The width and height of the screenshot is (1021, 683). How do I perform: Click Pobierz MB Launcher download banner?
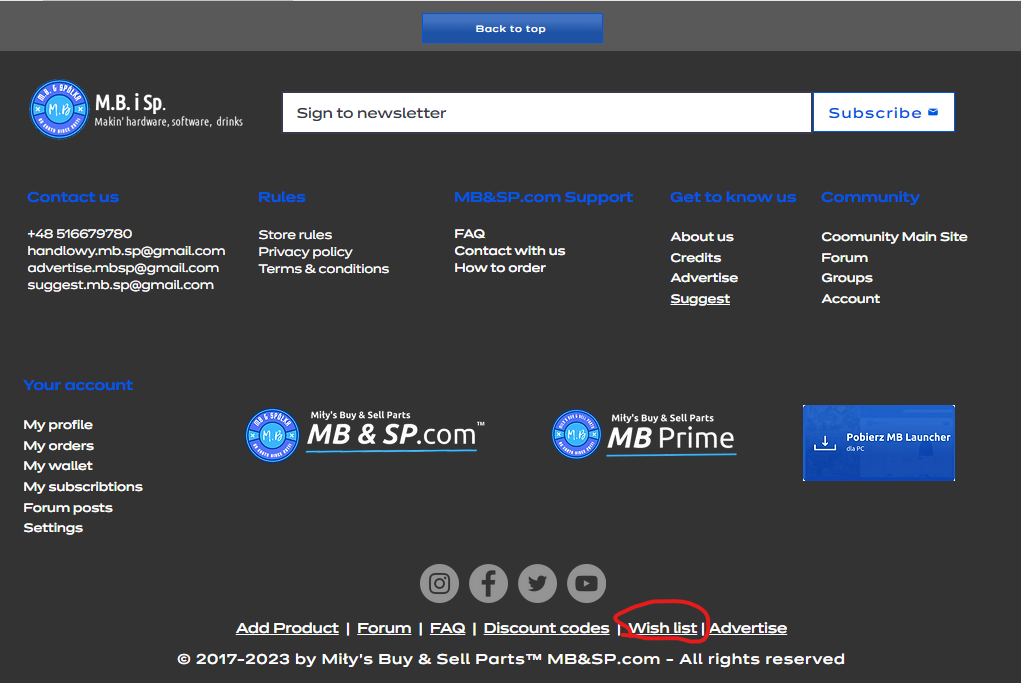pos(878,443)
